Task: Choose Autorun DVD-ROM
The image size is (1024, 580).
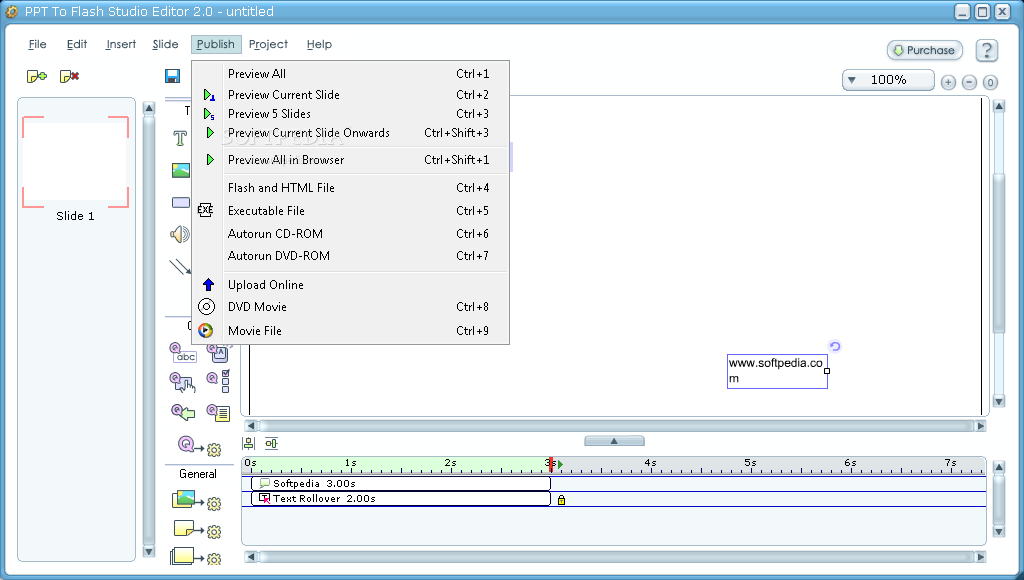Action: (x=350, y=256)
